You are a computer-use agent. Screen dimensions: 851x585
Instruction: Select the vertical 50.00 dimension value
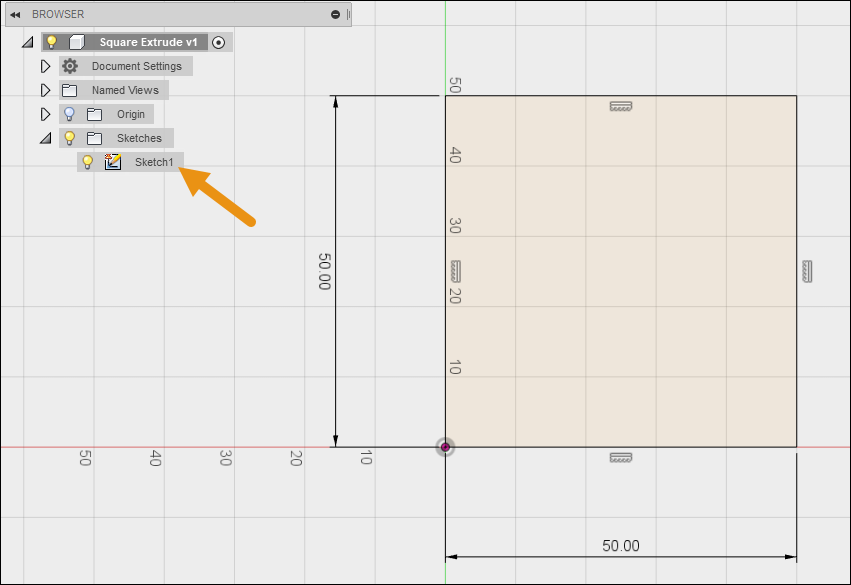[324, 271]
